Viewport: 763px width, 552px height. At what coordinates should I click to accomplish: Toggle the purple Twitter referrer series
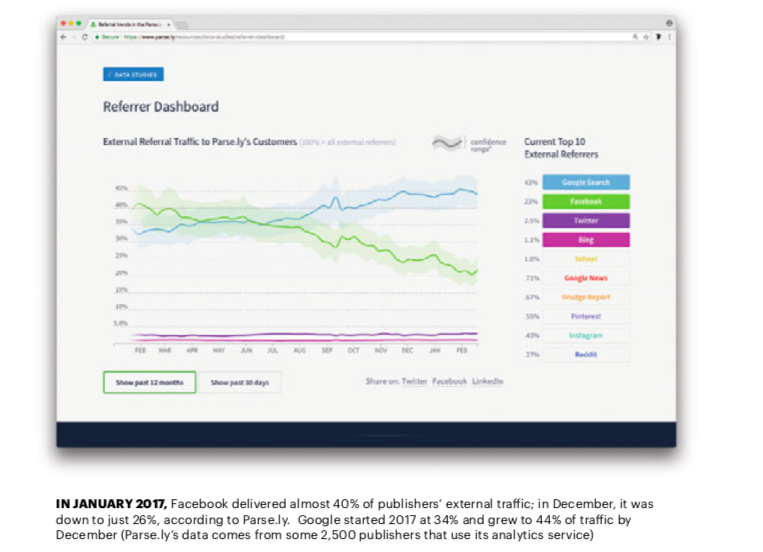(586, 221)
